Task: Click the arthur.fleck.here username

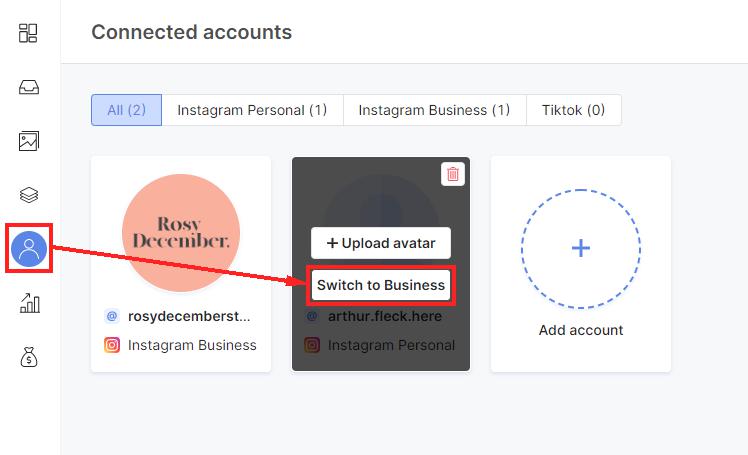Action: point(384,316)
